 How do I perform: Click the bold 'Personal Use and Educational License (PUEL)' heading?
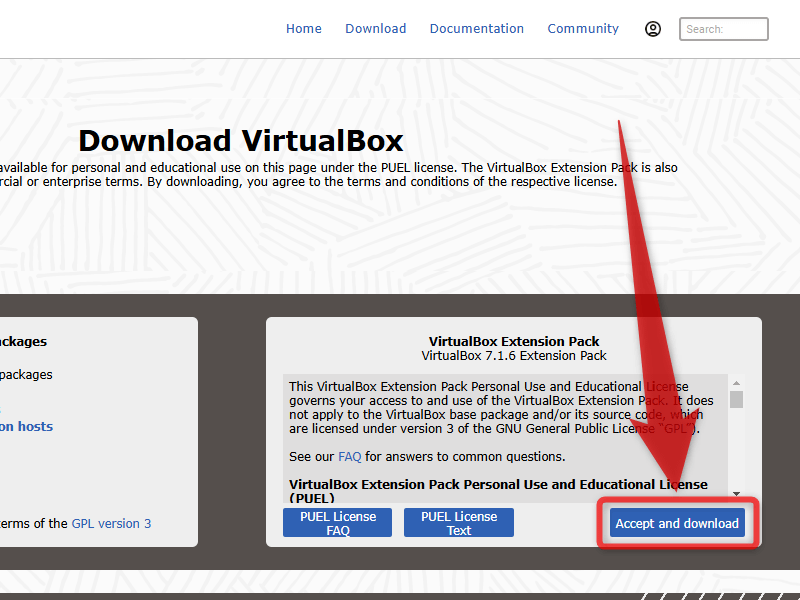(498, 491)
